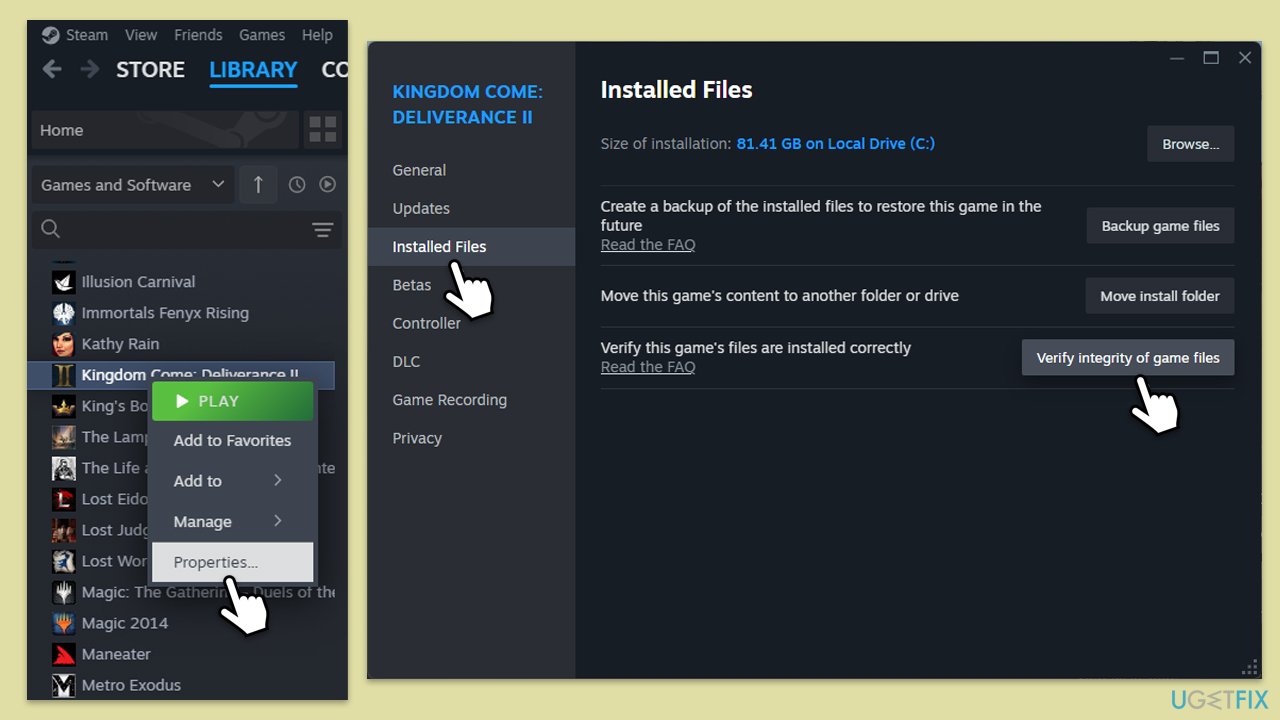Image resolution: width=1280 pixels, height=720 pixels.
Task: Click Move install folder button
Action: coord(1160,296)
